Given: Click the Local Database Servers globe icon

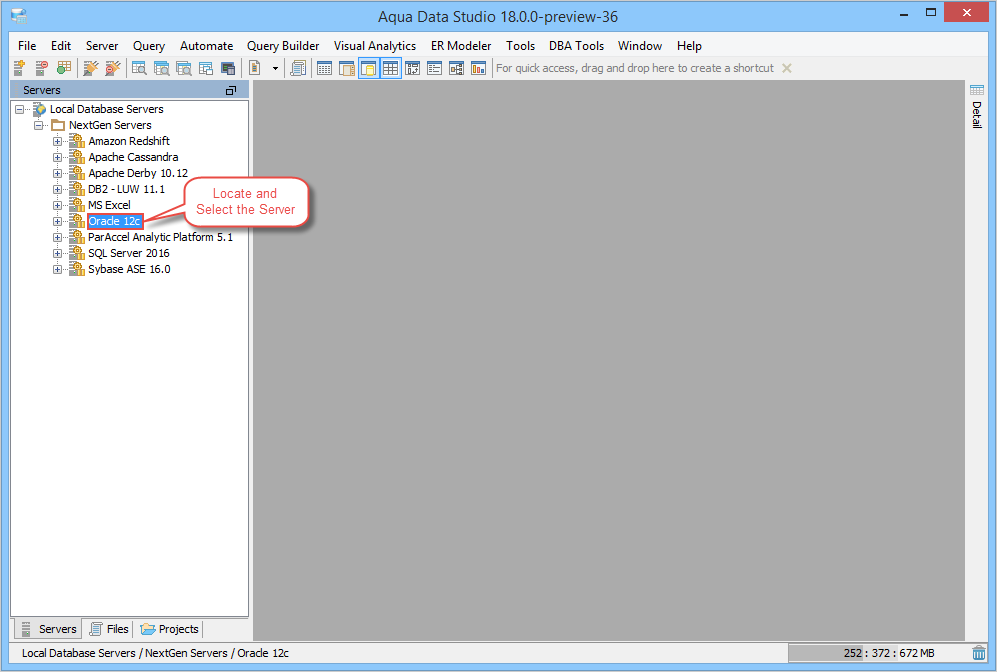Looking at the screenshot, I should coord(39,109).
